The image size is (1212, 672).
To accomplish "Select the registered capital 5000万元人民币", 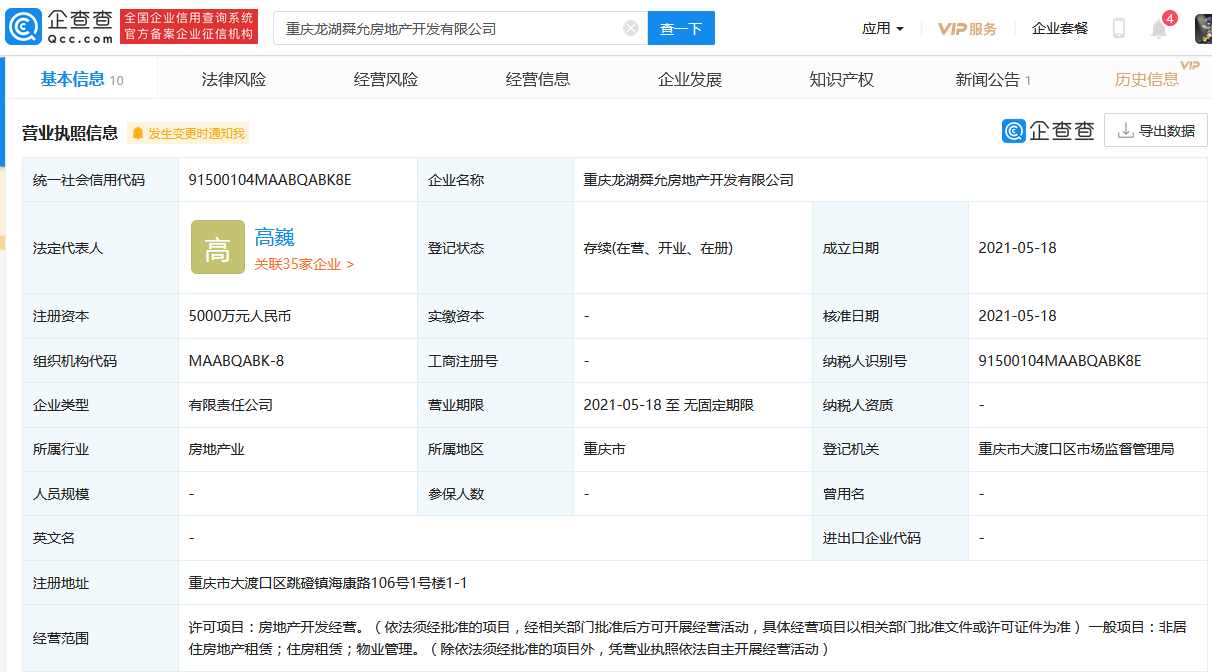I will [x=240, y=316].
